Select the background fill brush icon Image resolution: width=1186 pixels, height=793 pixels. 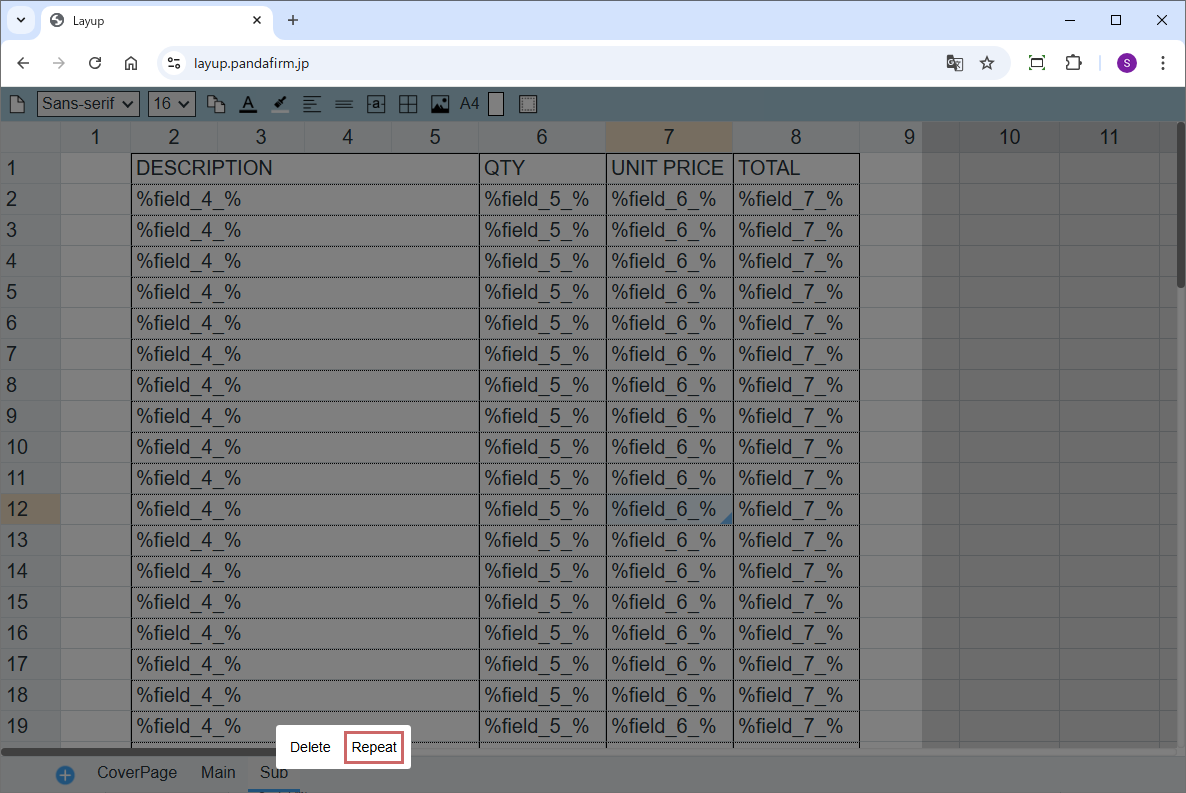280,104
